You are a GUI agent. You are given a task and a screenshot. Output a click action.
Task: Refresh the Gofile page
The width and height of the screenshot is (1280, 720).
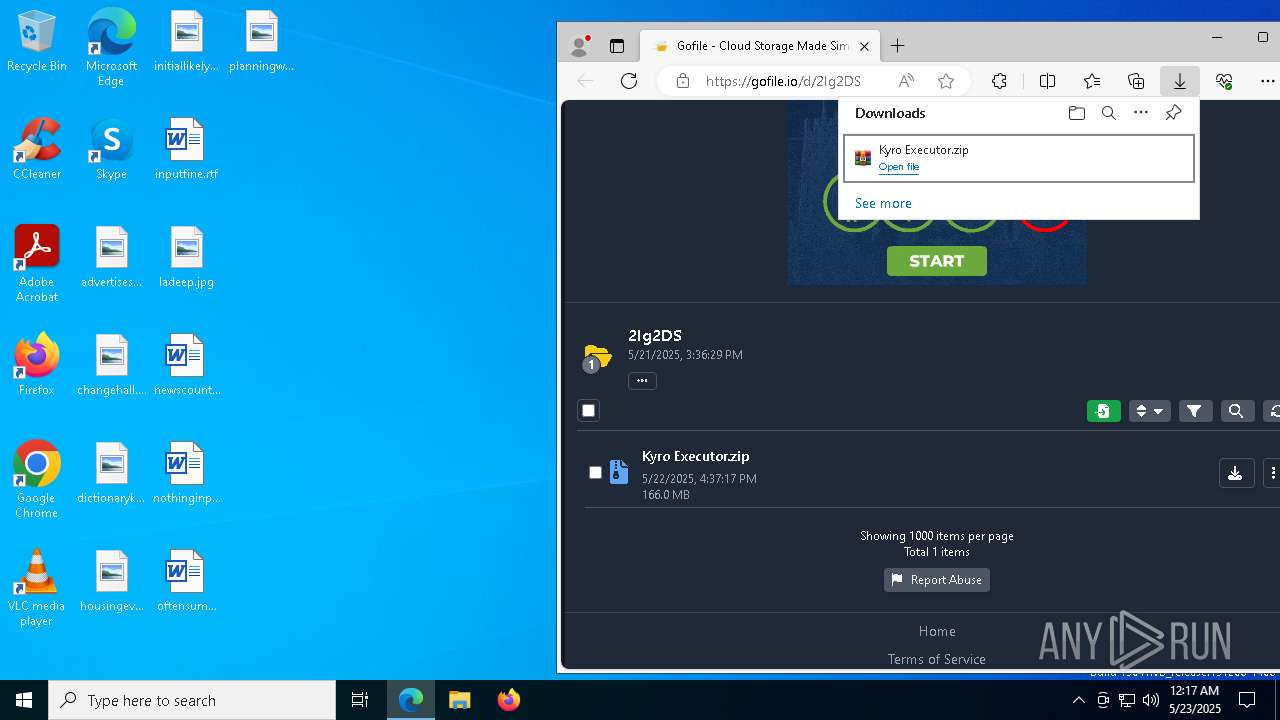(x=629, y=81)
